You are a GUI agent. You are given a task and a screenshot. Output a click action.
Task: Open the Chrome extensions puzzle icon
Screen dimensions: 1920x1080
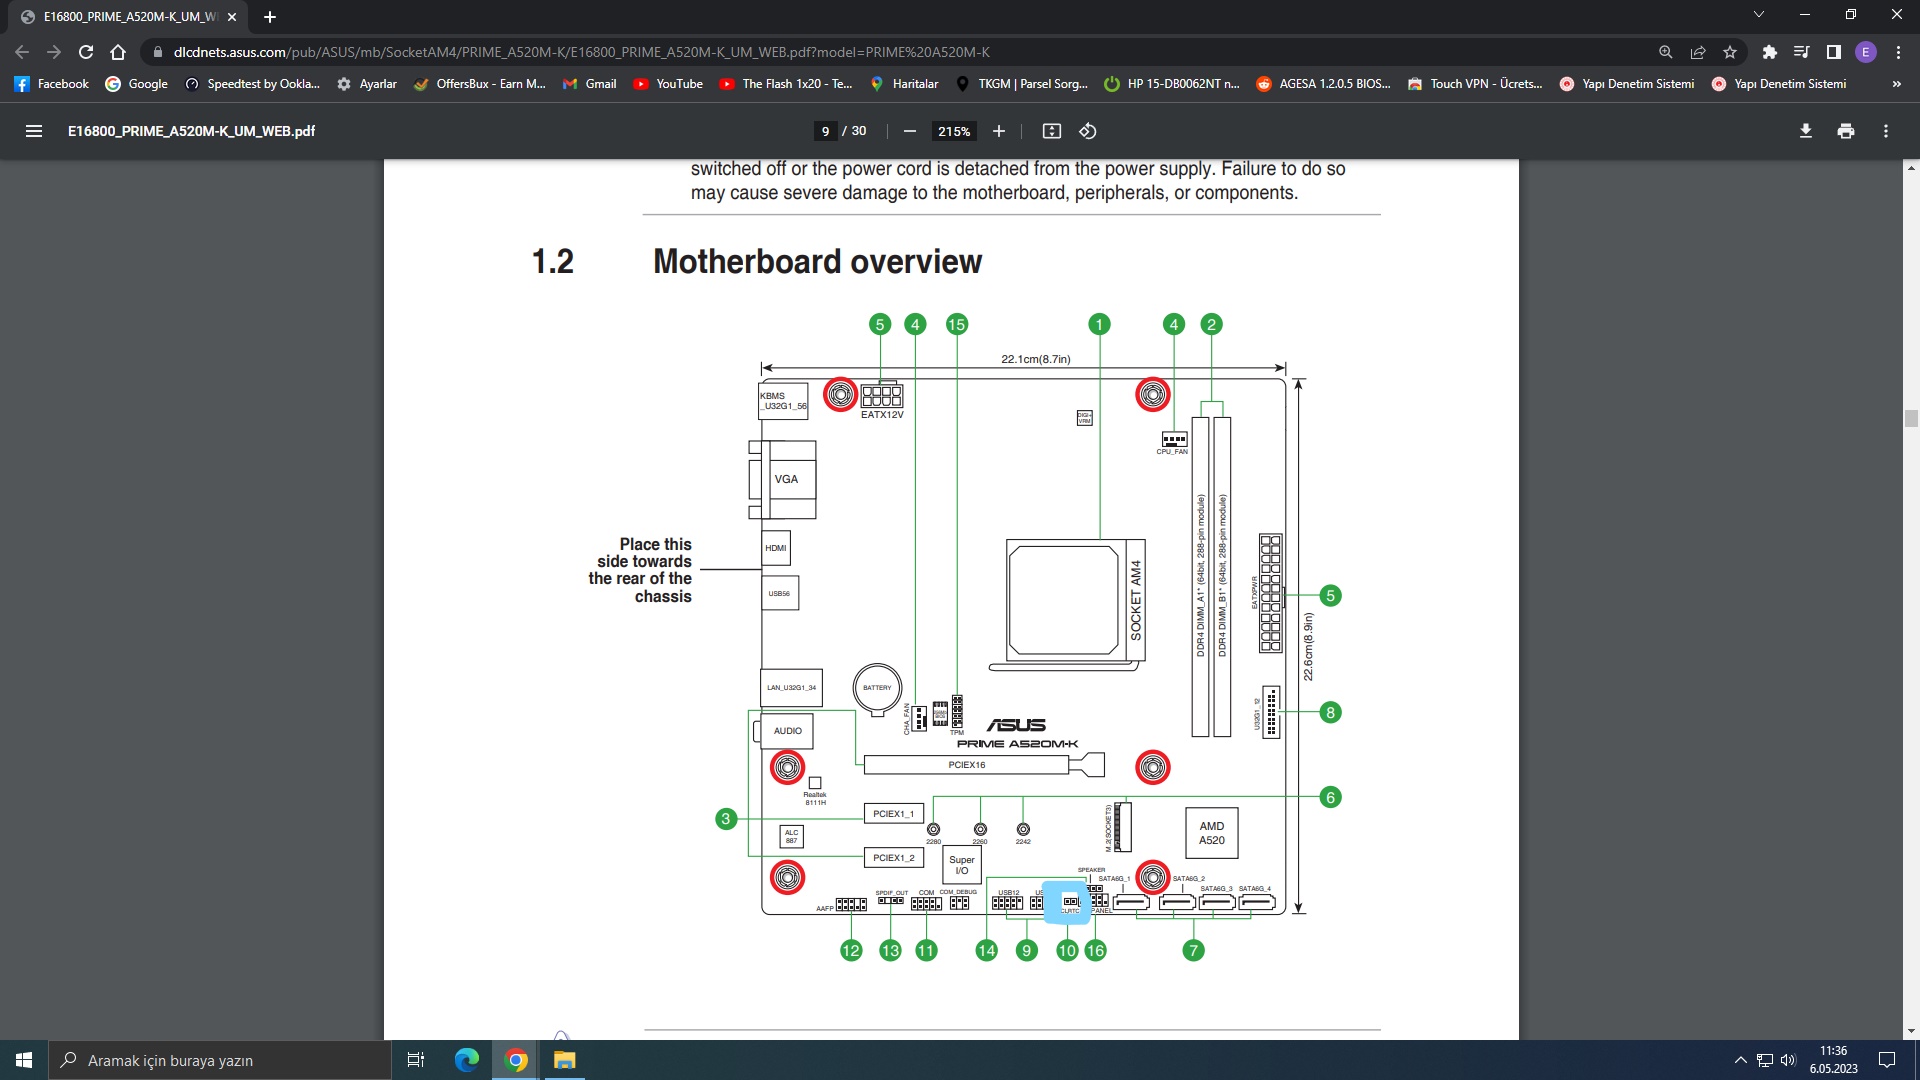click(1769, 52)
